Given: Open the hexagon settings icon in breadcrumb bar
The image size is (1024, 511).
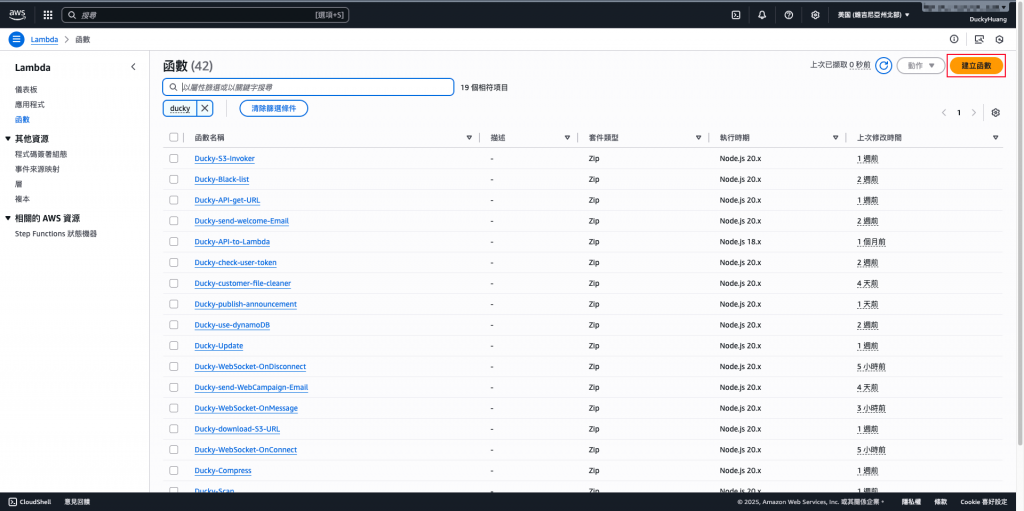Looking at the screenshot, I should tap(999, 39).
